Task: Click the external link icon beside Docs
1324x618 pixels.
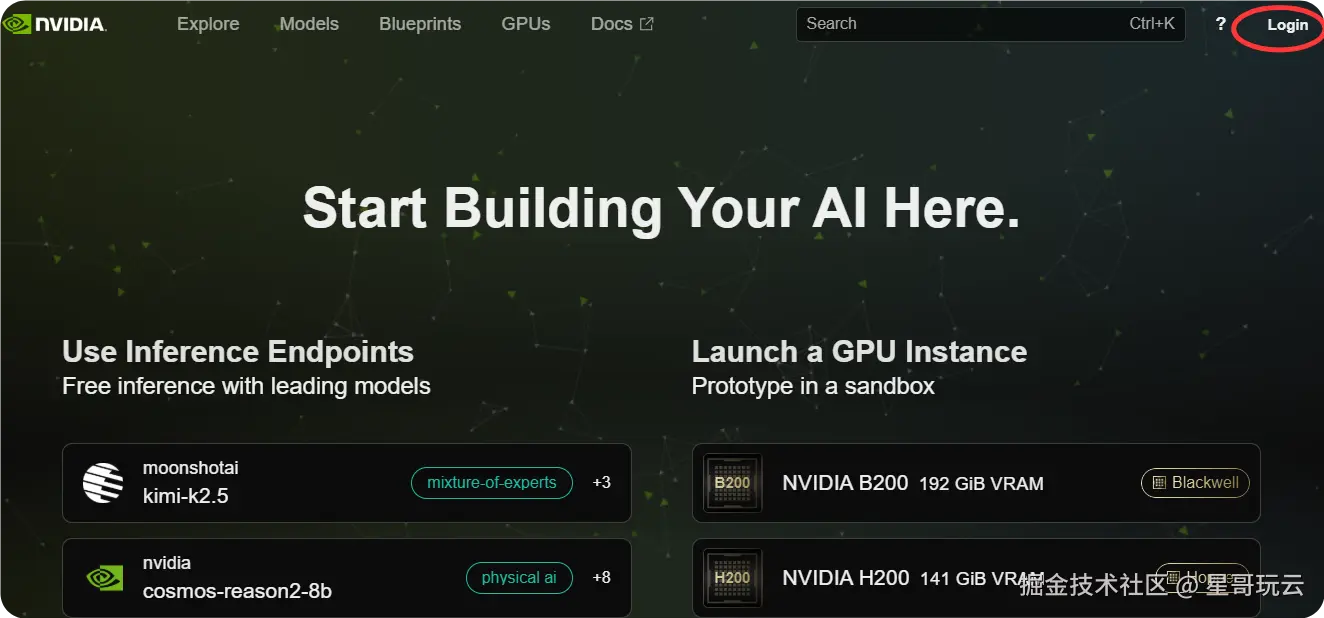Action: click(x=647, y=24)
